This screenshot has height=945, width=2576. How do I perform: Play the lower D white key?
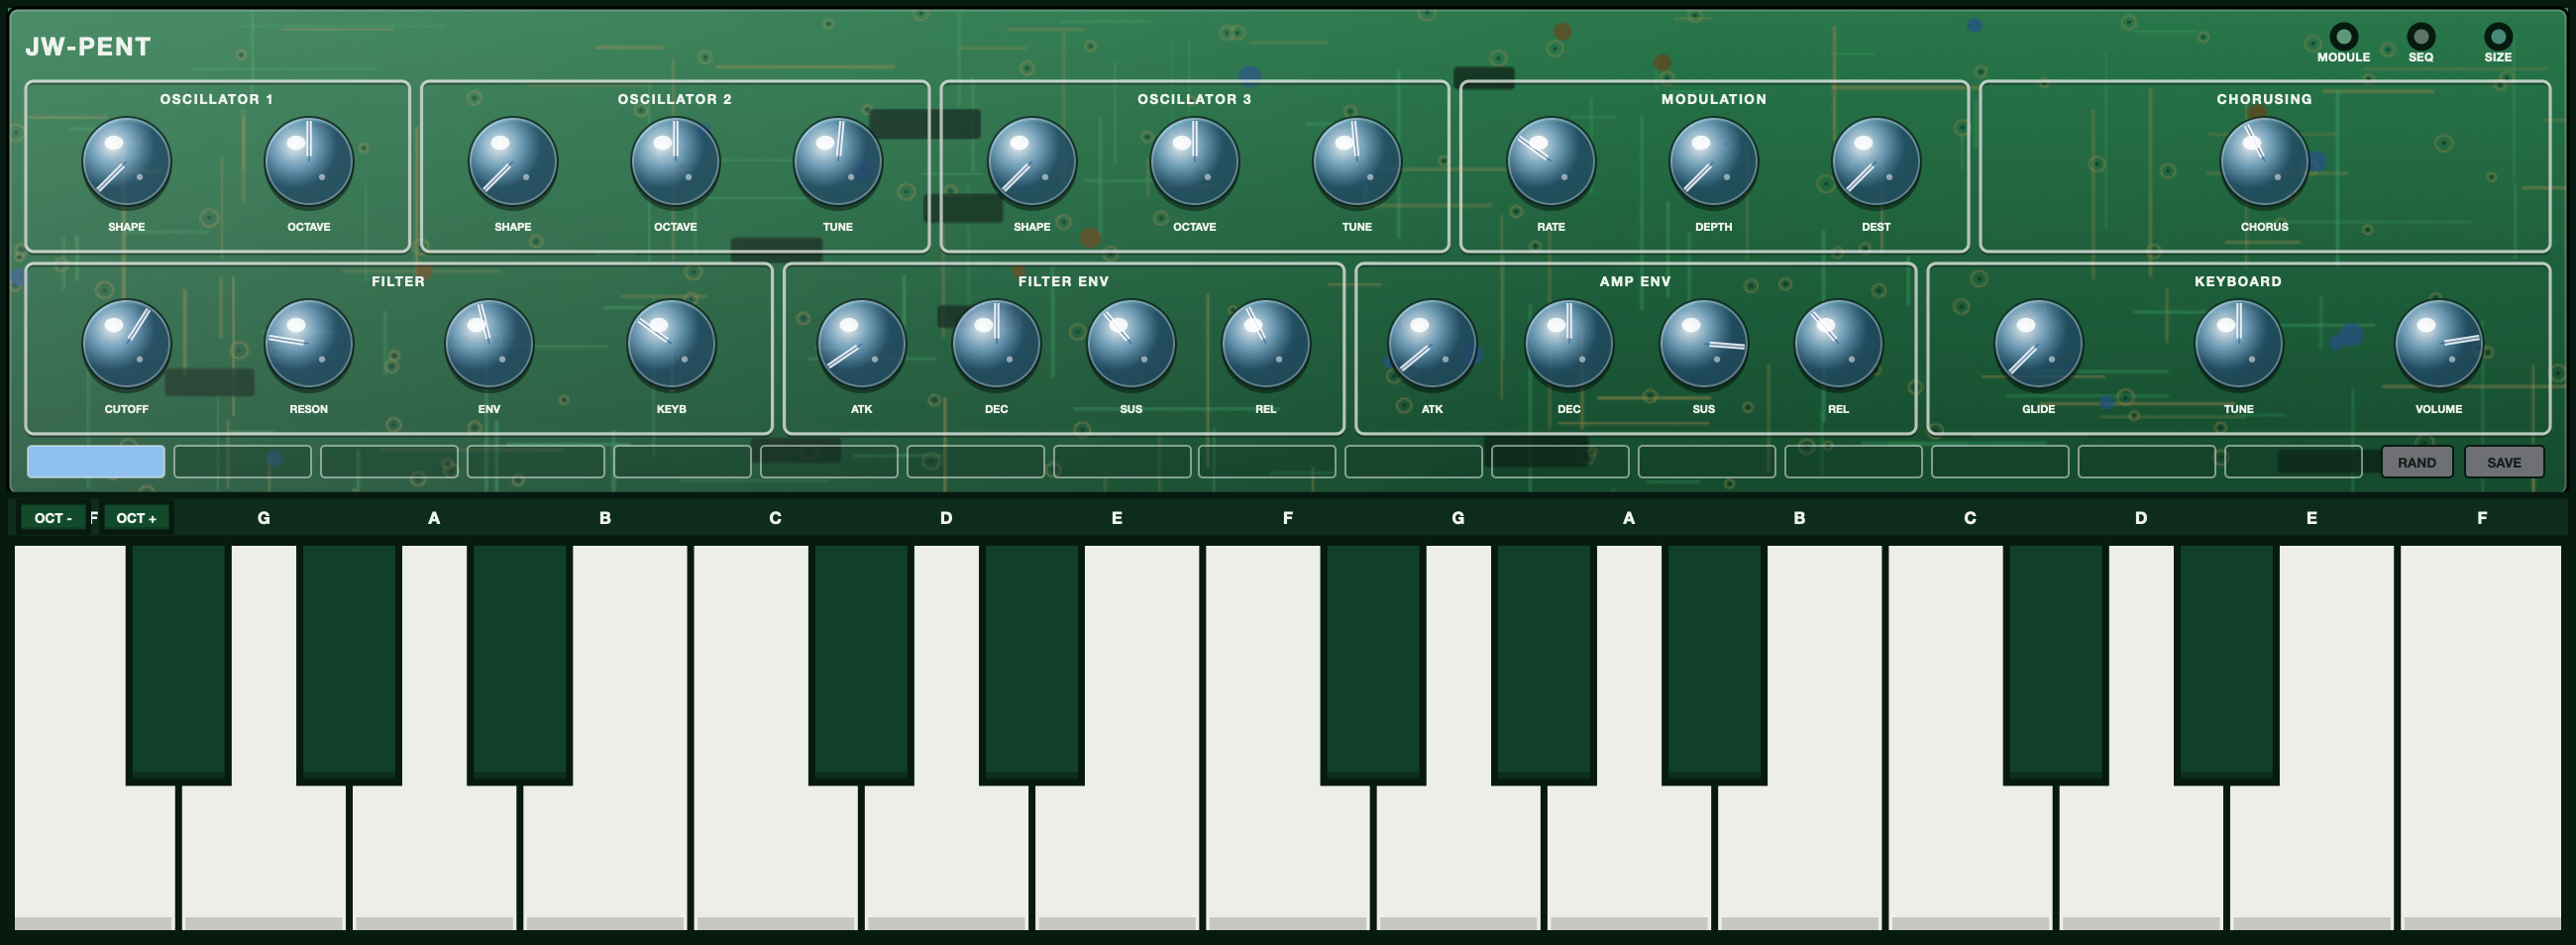point(947,860)
